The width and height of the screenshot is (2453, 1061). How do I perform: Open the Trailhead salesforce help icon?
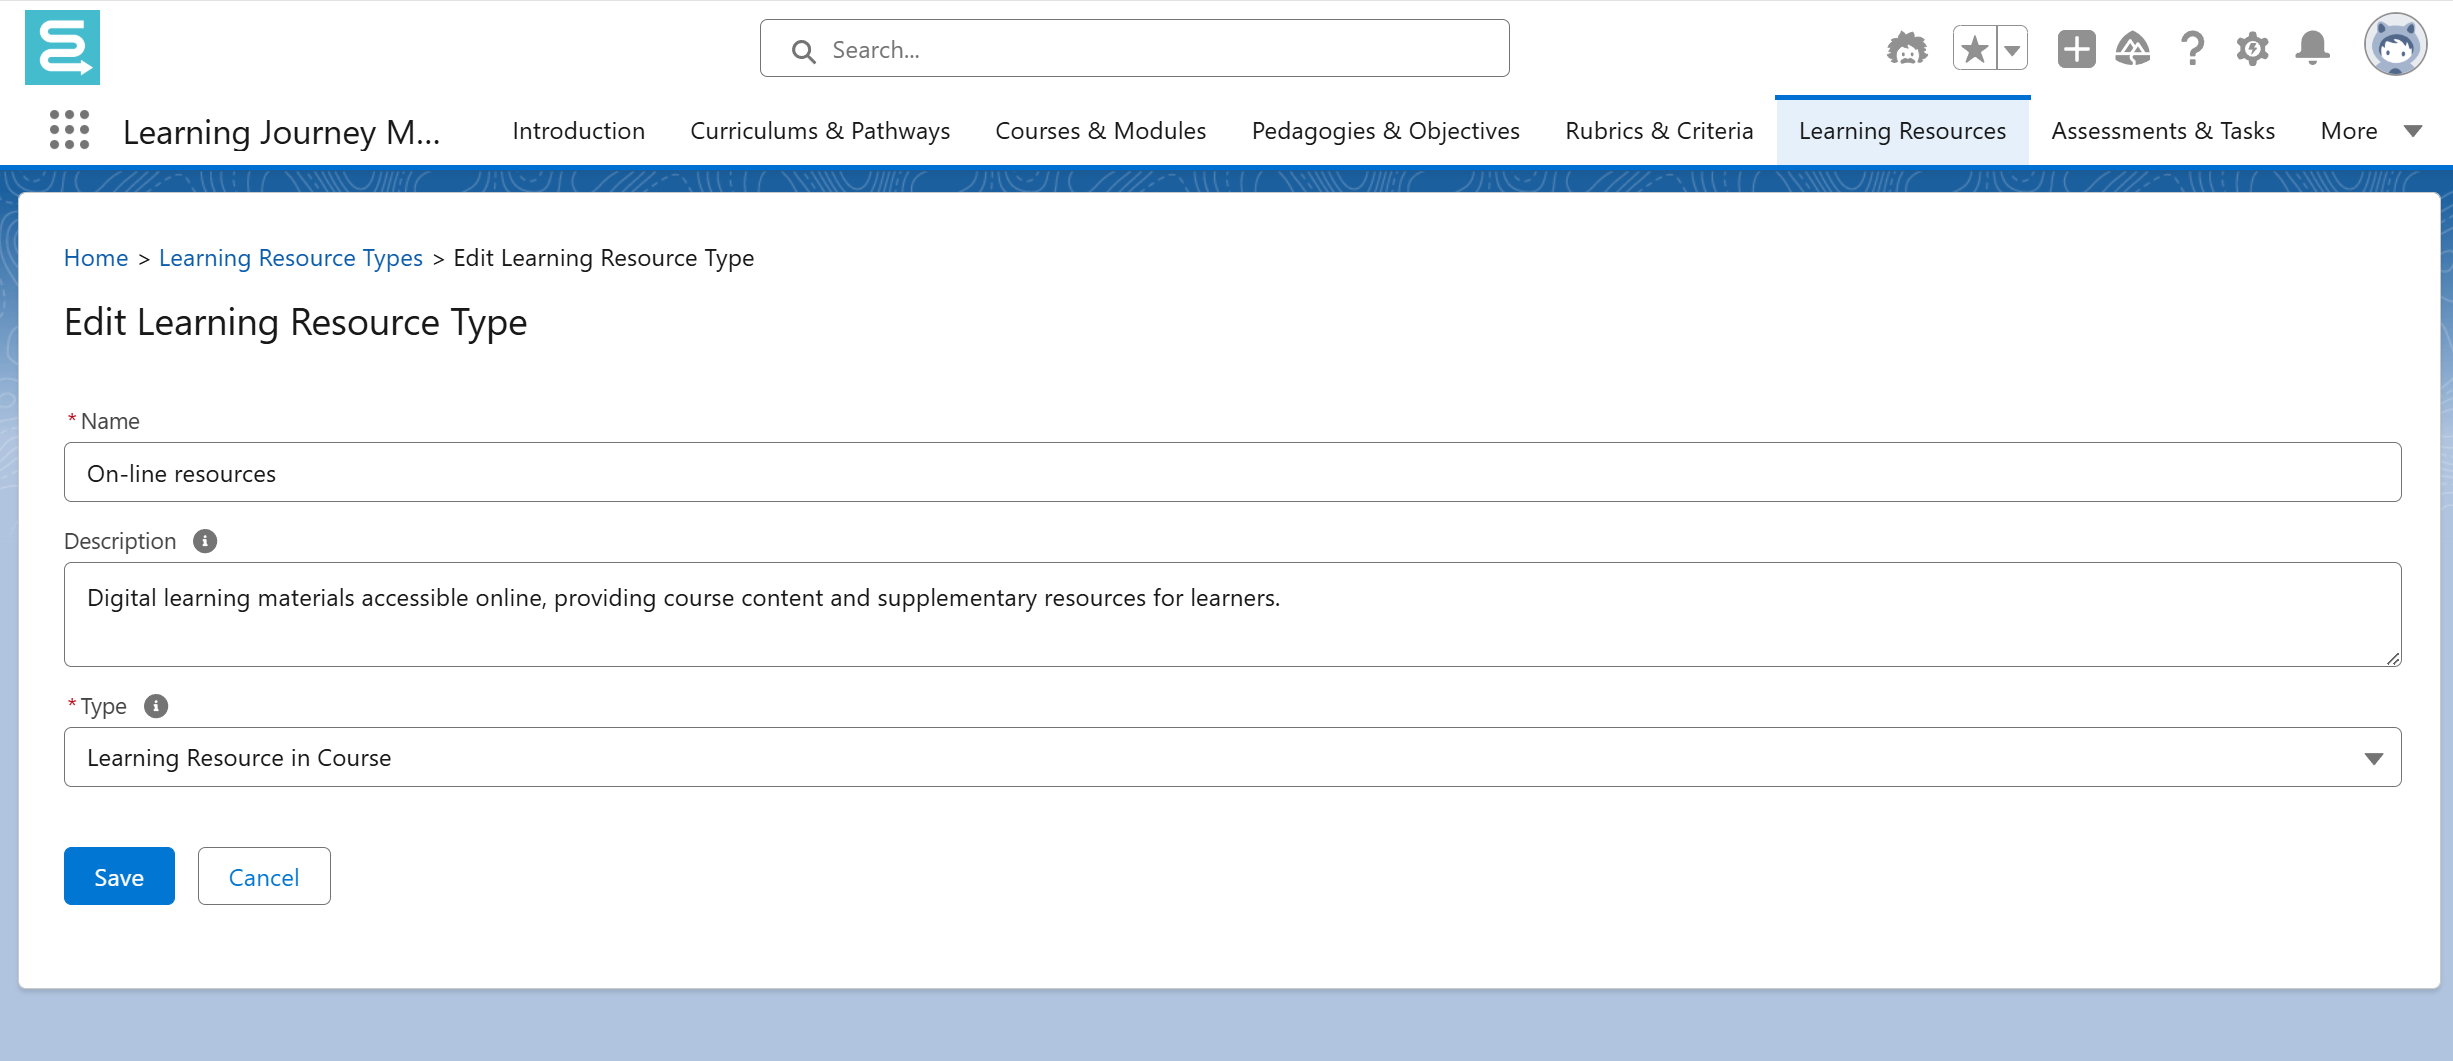click(2133, 49)
